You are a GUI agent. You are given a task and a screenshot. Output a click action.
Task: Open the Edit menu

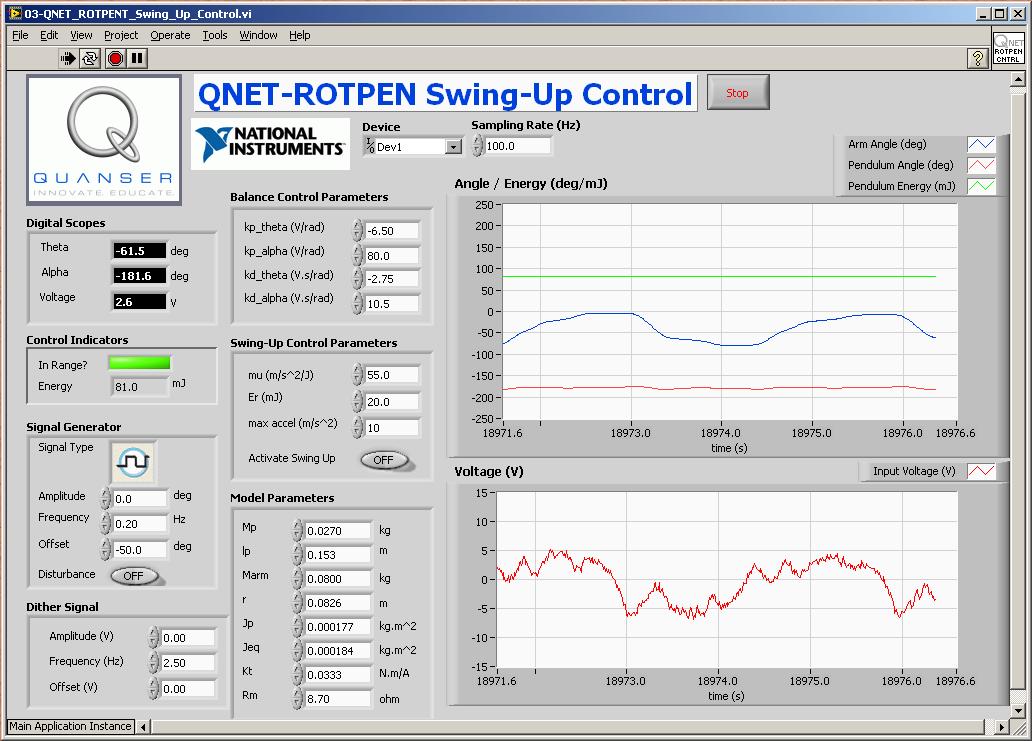coord(49,36)
